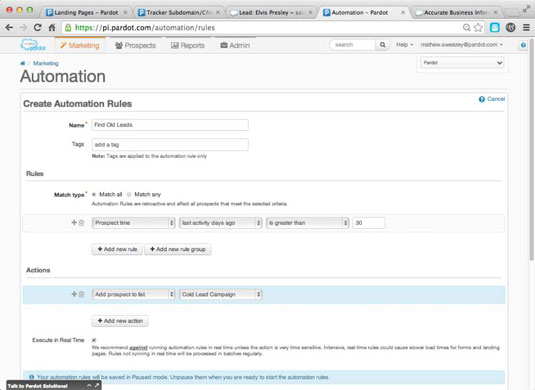535x390 pixels.
Task: Click the Pardot logo
Action: [33, 45]
